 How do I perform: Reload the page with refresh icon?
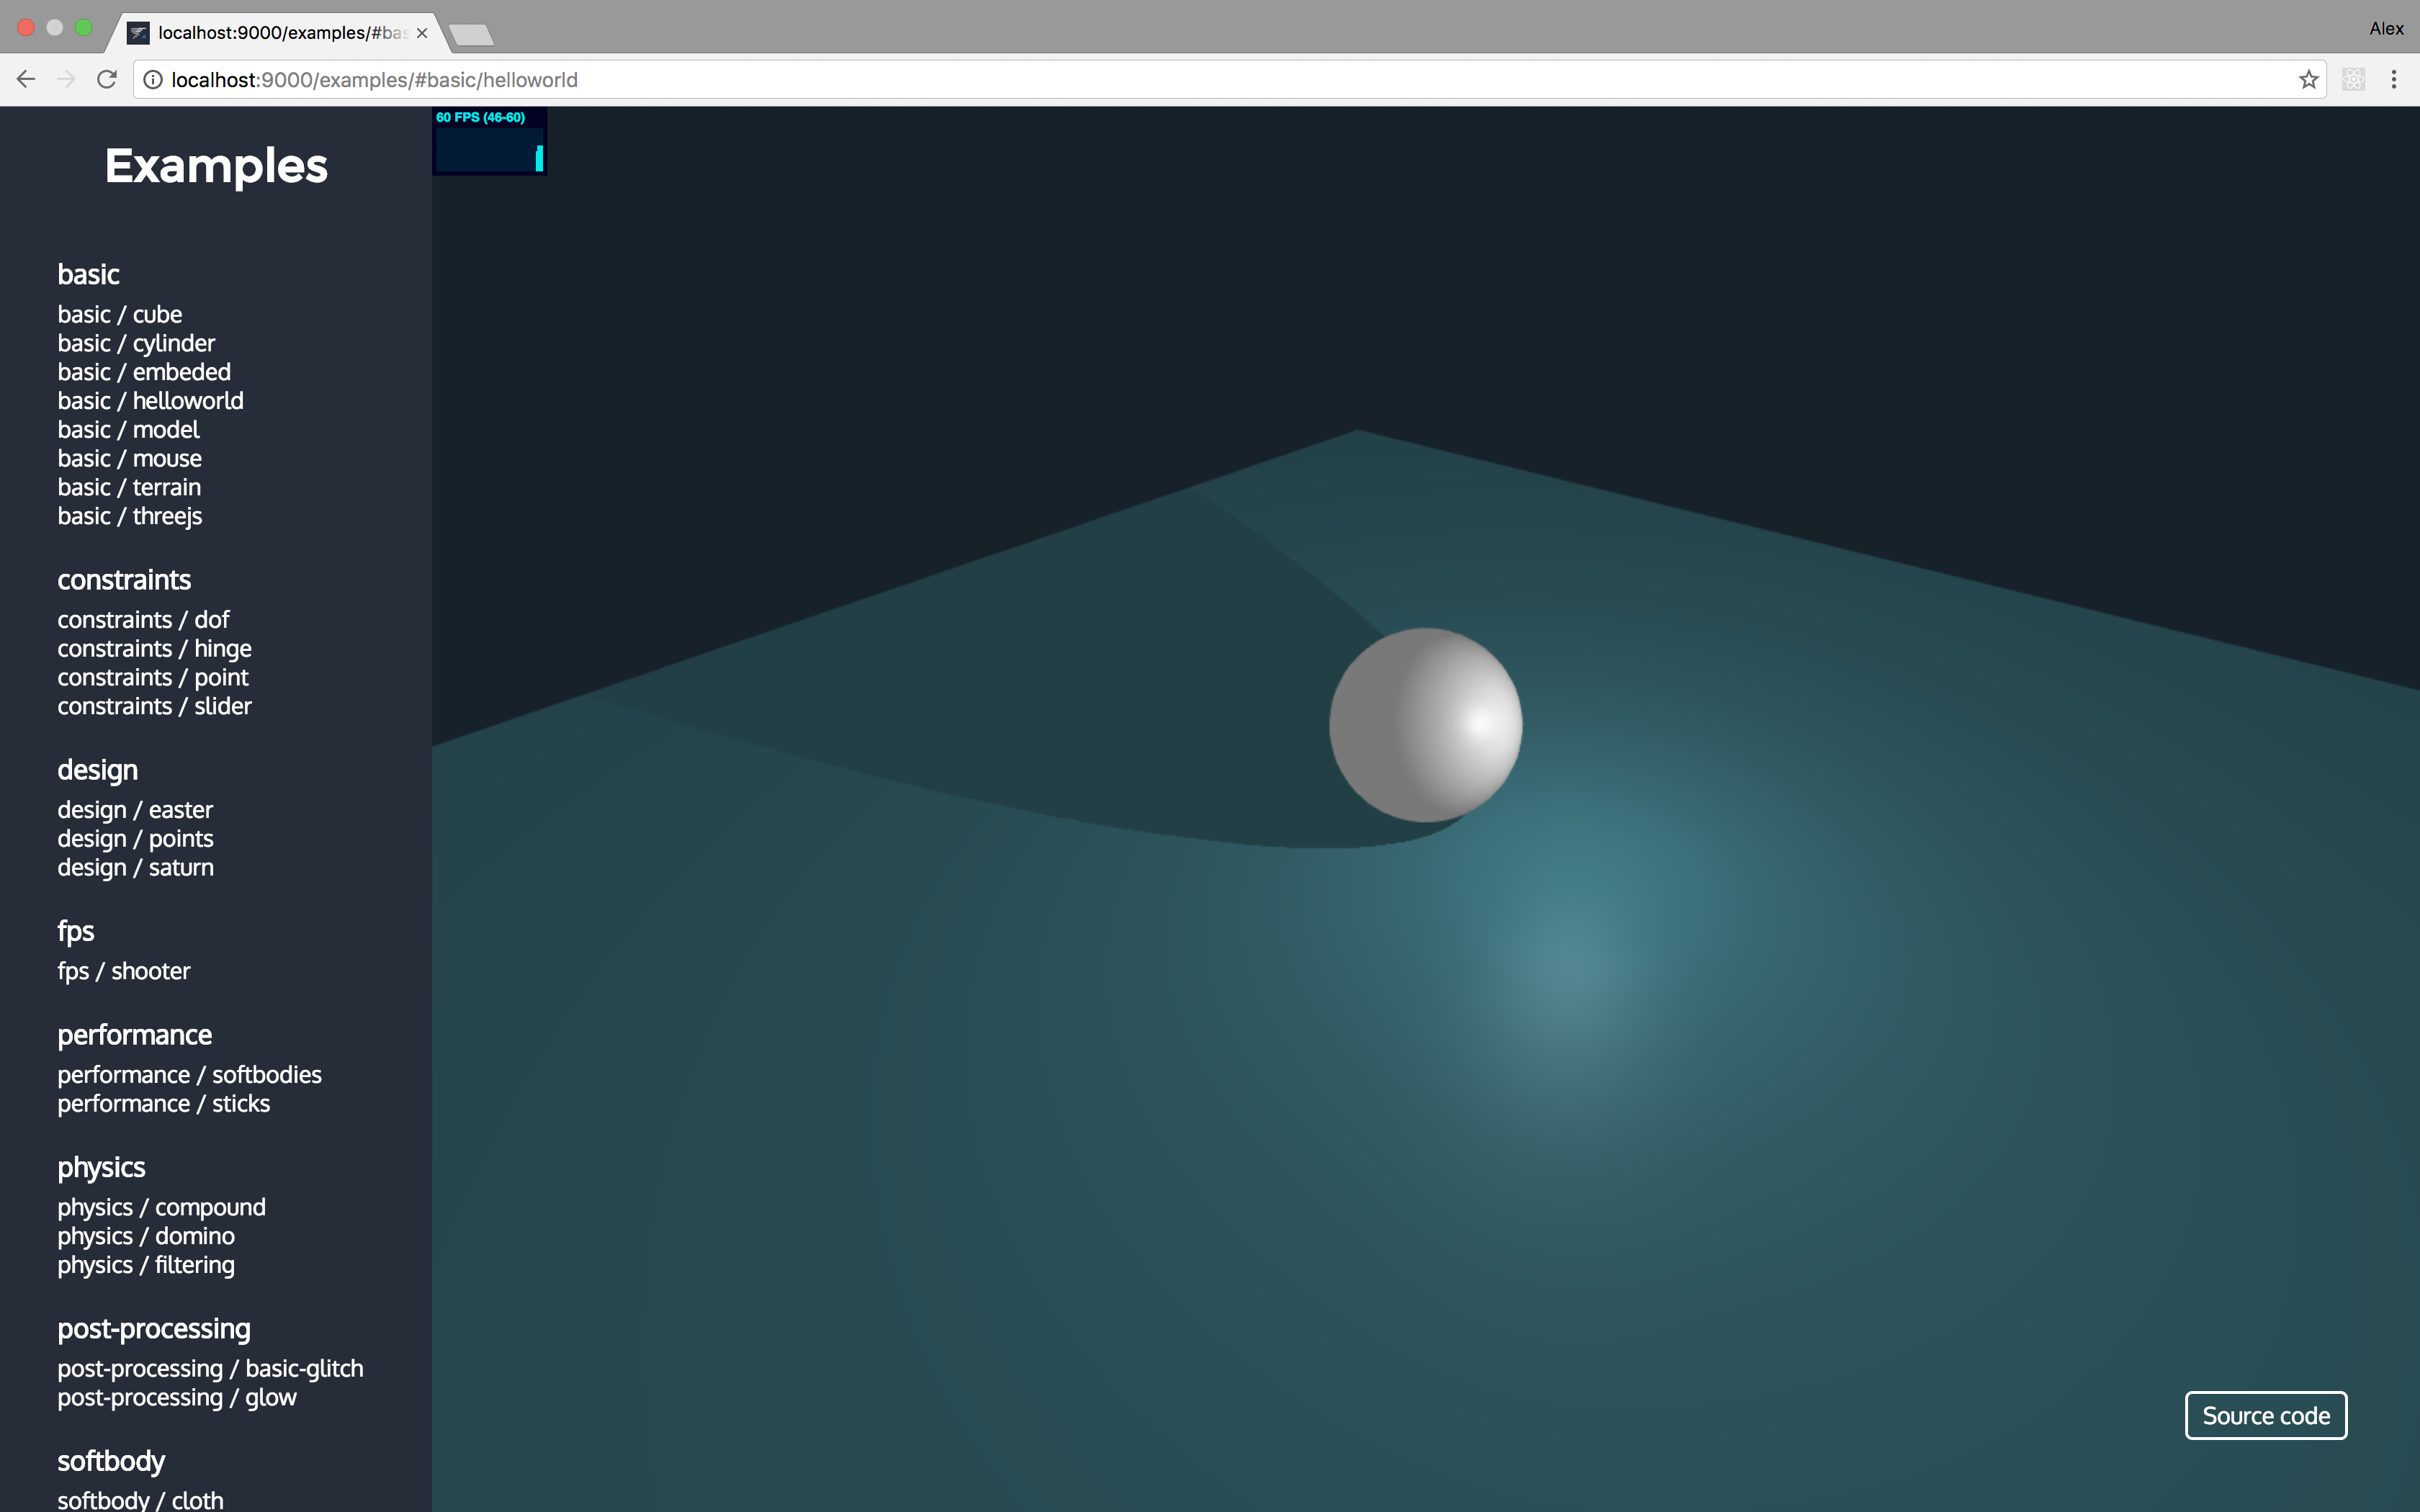point(107,80)
